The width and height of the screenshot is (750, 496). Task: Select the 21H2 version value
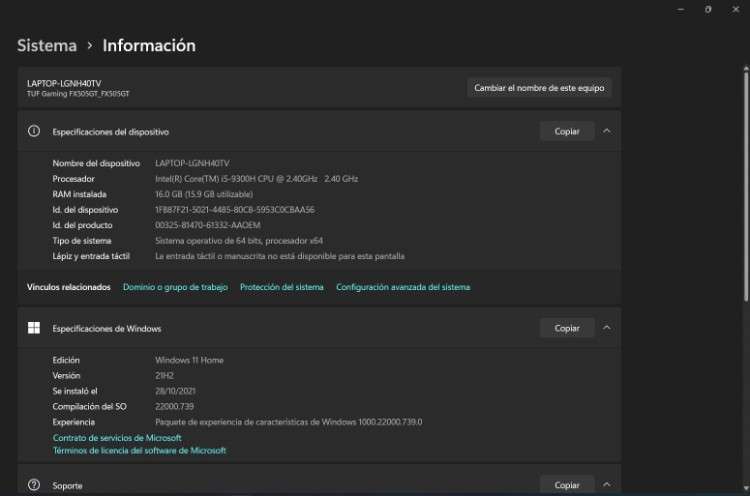coord(164,375)
